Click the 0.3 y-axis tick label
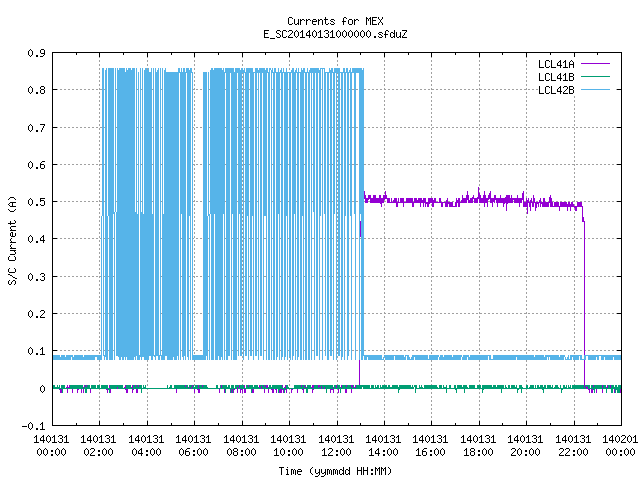The height and width of the screenshot is (480, 640). (x=36, y=277)
